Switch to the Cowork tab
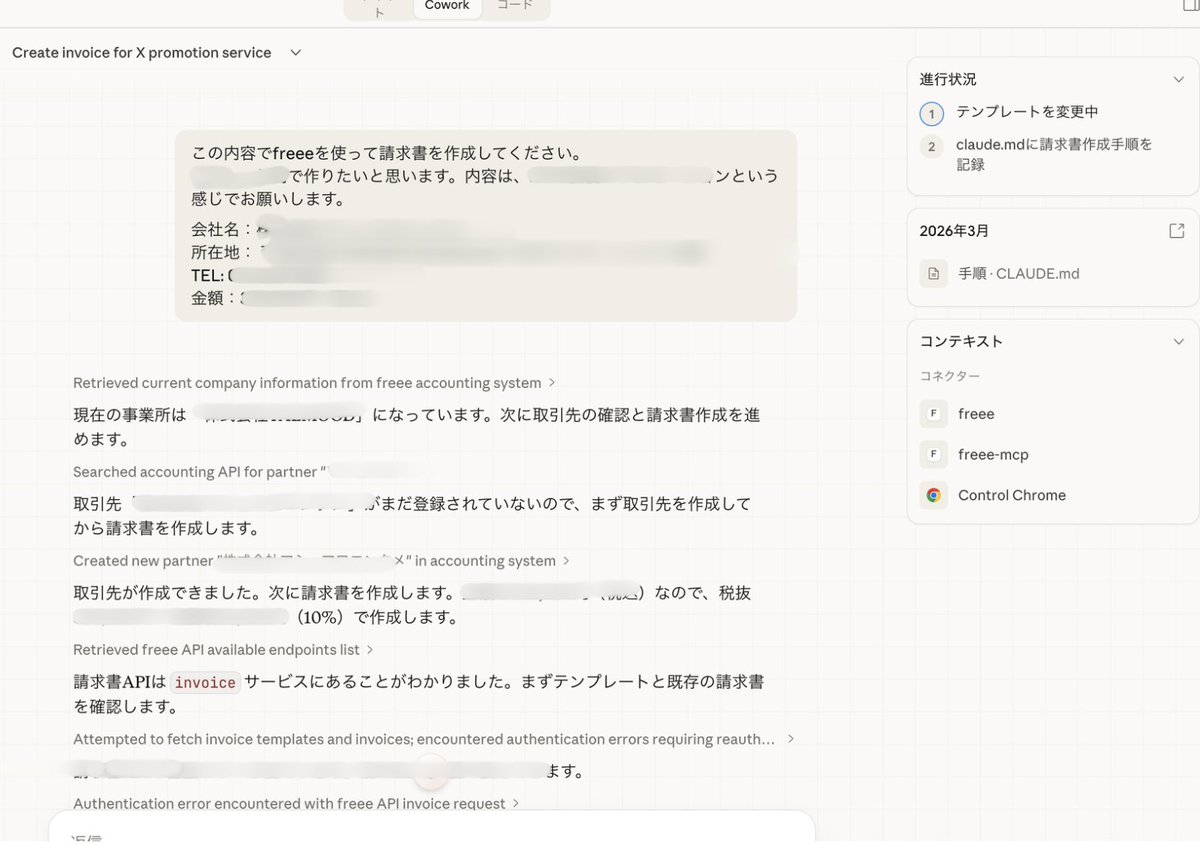Viewport: 1200px width, 845px height. (447, 6)
